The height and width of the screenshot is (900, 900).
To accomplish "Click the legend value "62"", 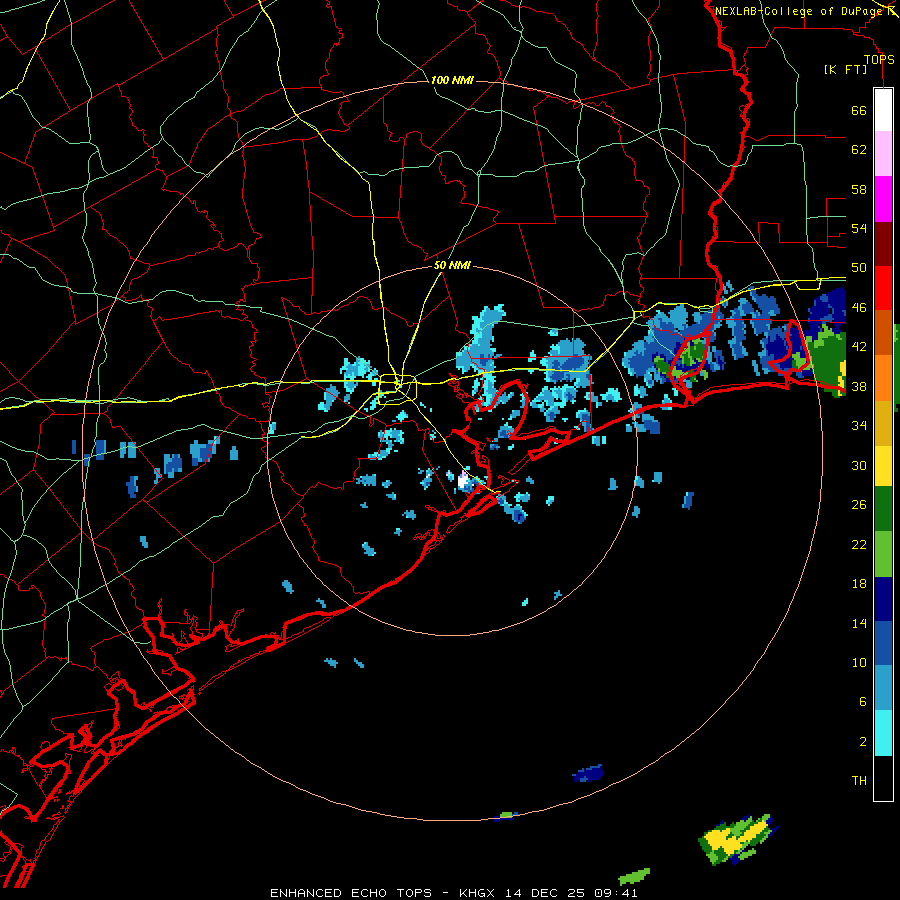I will (859, 150).
